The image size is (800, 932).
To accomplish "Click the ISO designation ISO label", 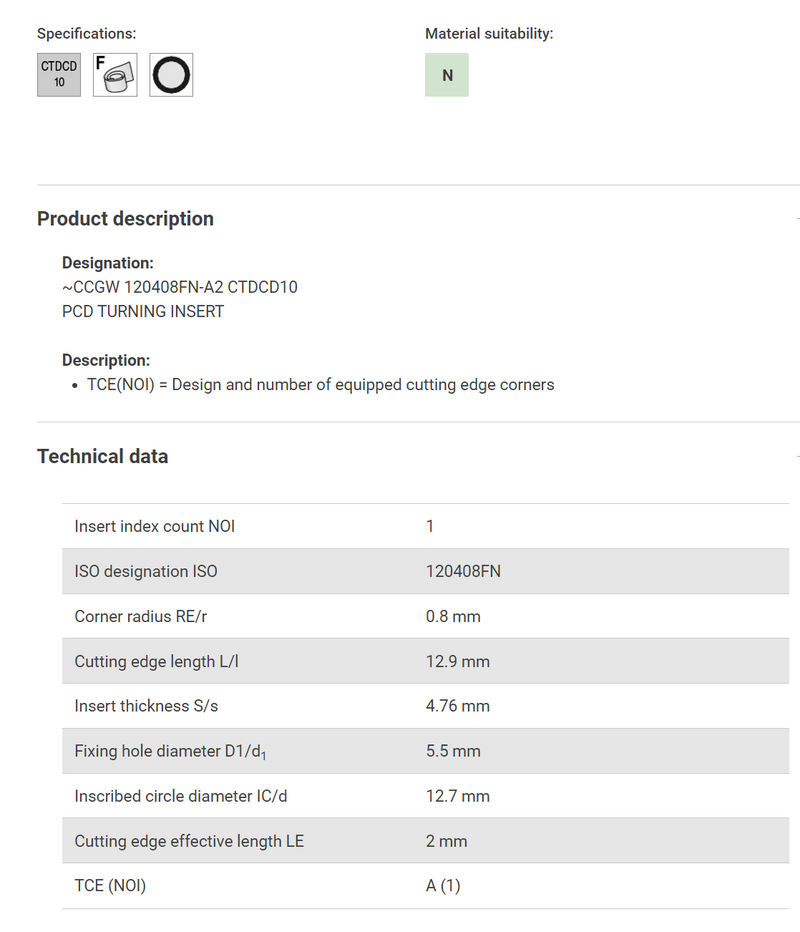I will point(146,571).
